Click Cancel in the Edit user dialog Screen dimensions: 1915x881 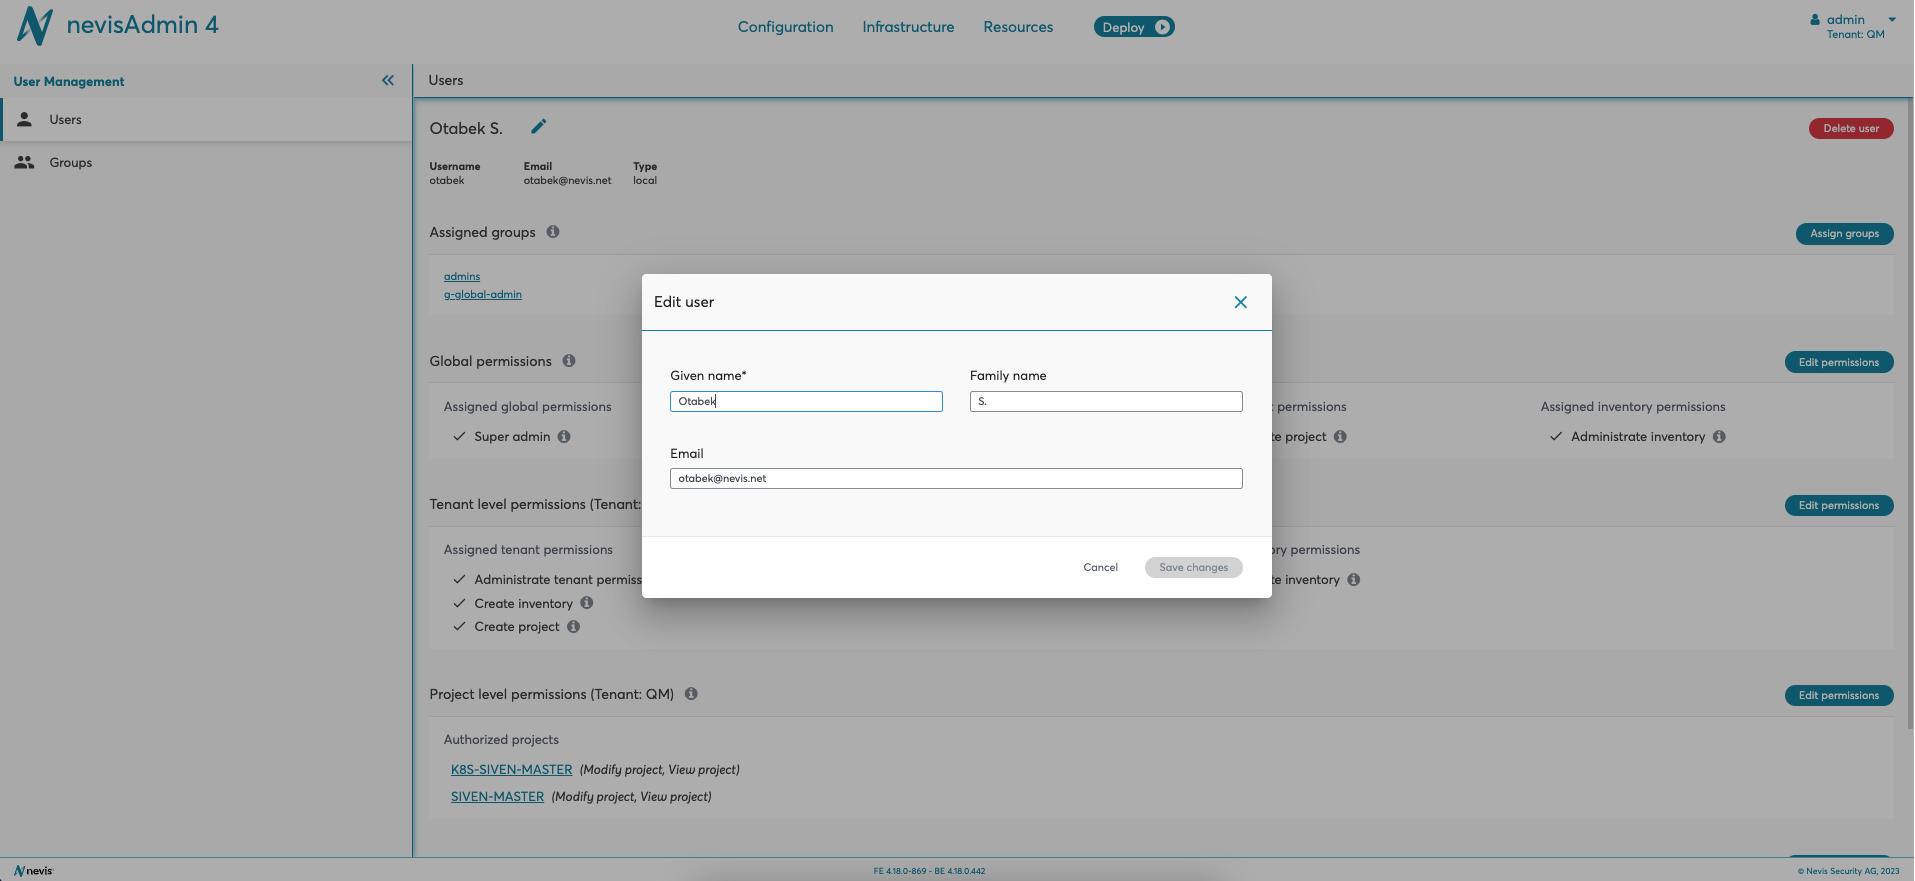click(x=1100, y=567)
